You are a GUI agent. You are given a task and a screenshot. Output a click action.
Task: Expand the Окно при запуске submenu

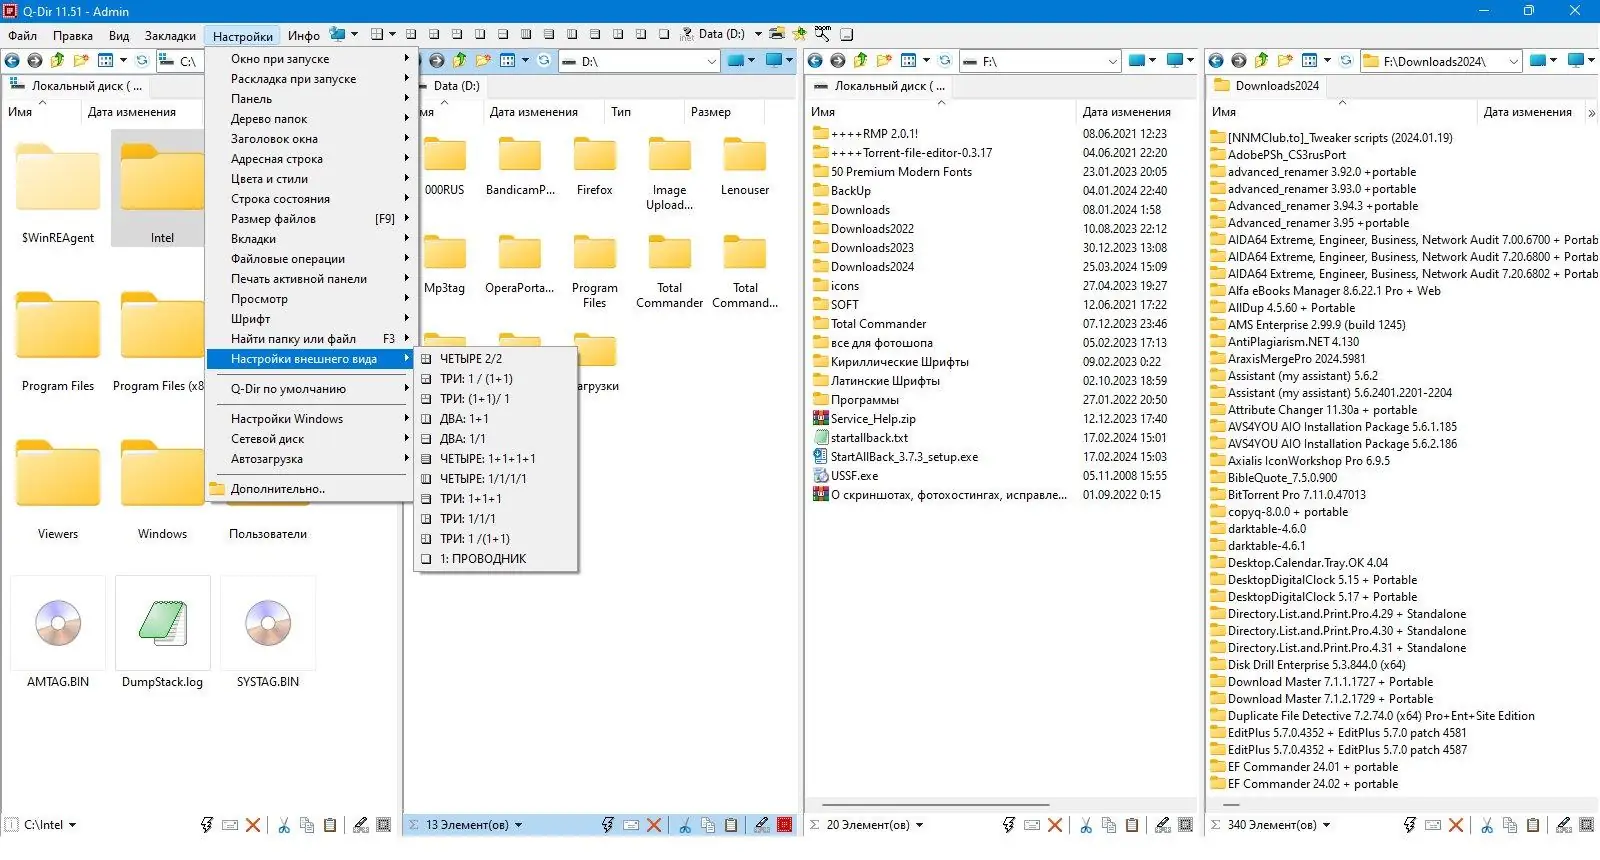[x=310, y=59]
